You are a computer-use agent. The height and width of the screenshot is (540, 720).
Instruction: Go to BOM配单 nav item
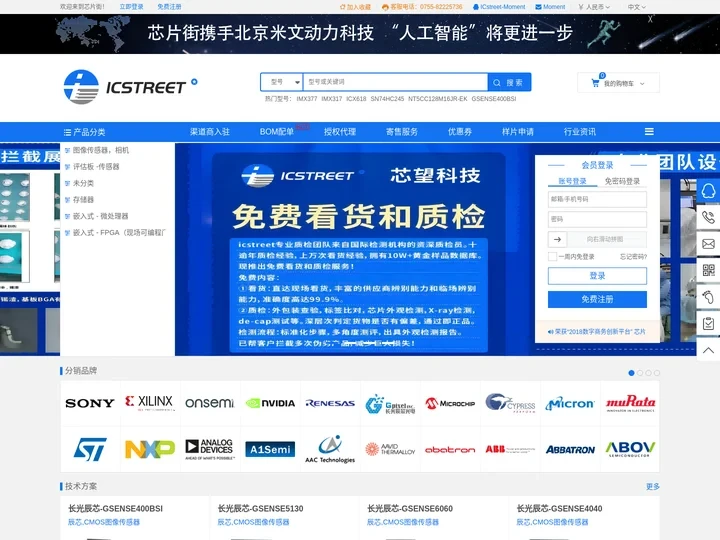coord(276,132)
